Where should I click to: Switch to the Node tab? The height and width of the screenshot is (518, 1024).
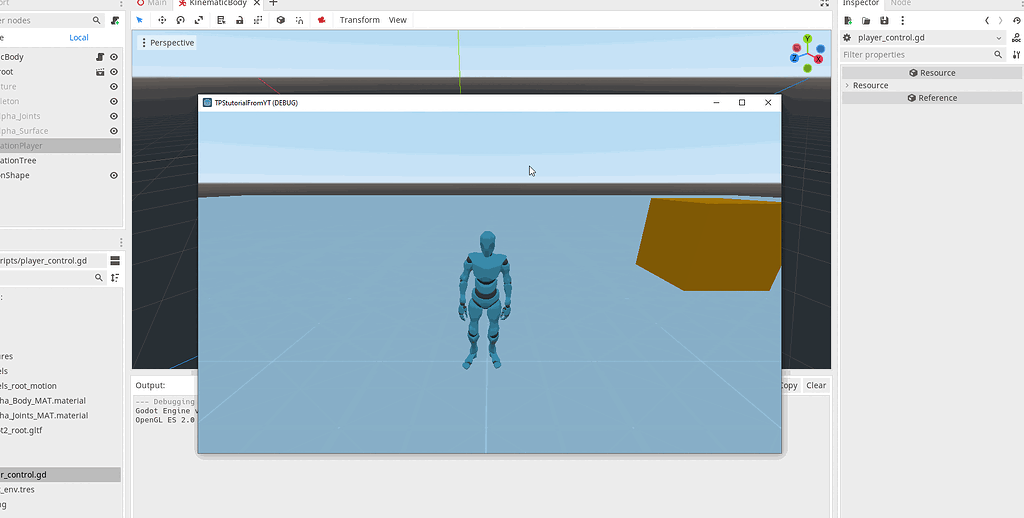[x=901, y=3]
